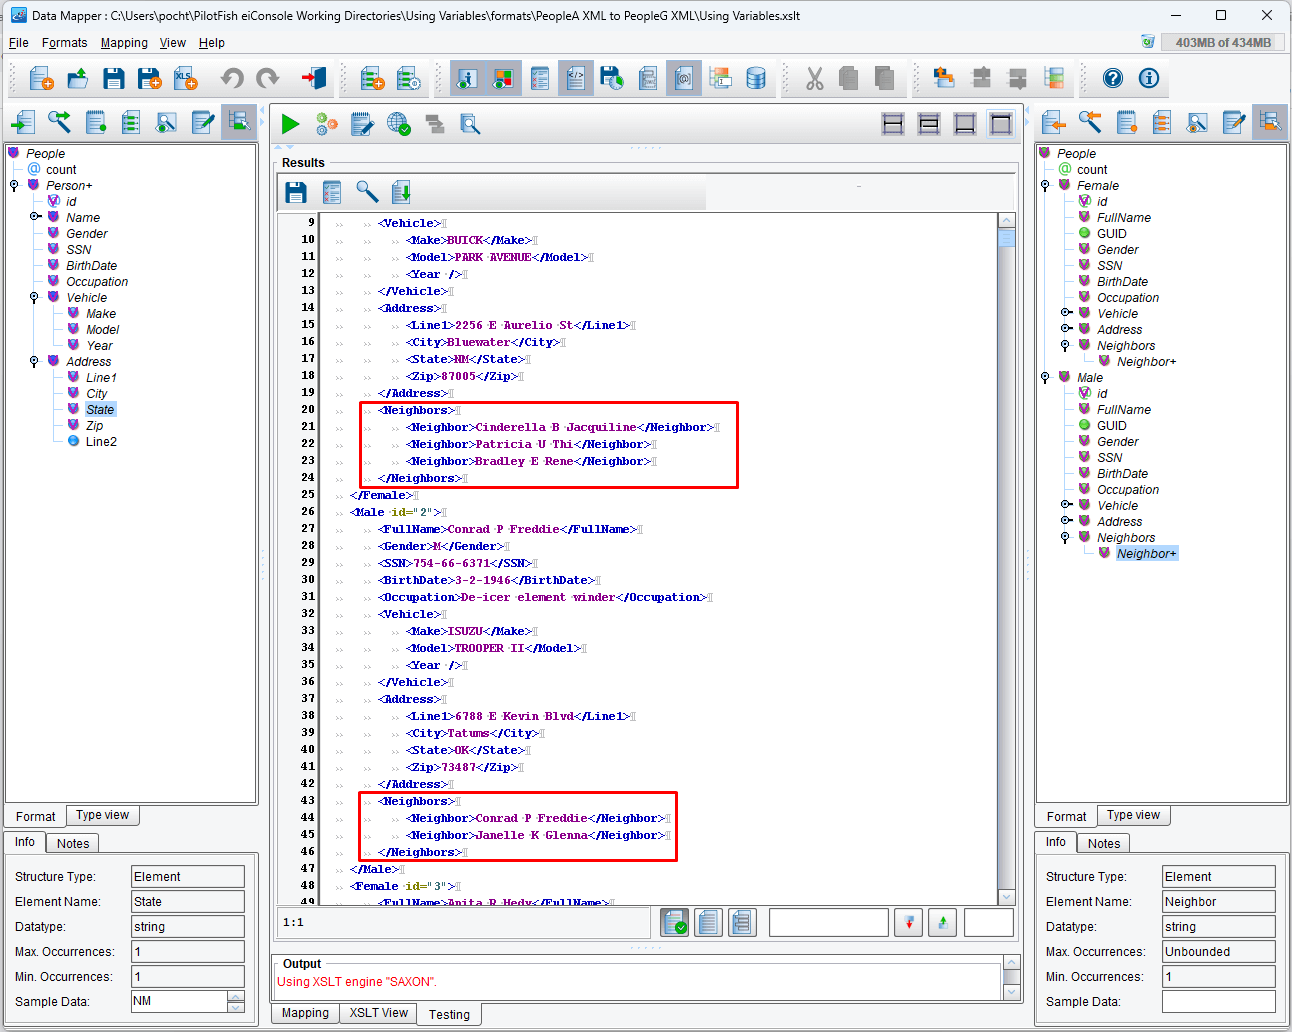Toggle the document with green check button below results
This screenshot has width=1292, height=1032.
tap(675, 922)
